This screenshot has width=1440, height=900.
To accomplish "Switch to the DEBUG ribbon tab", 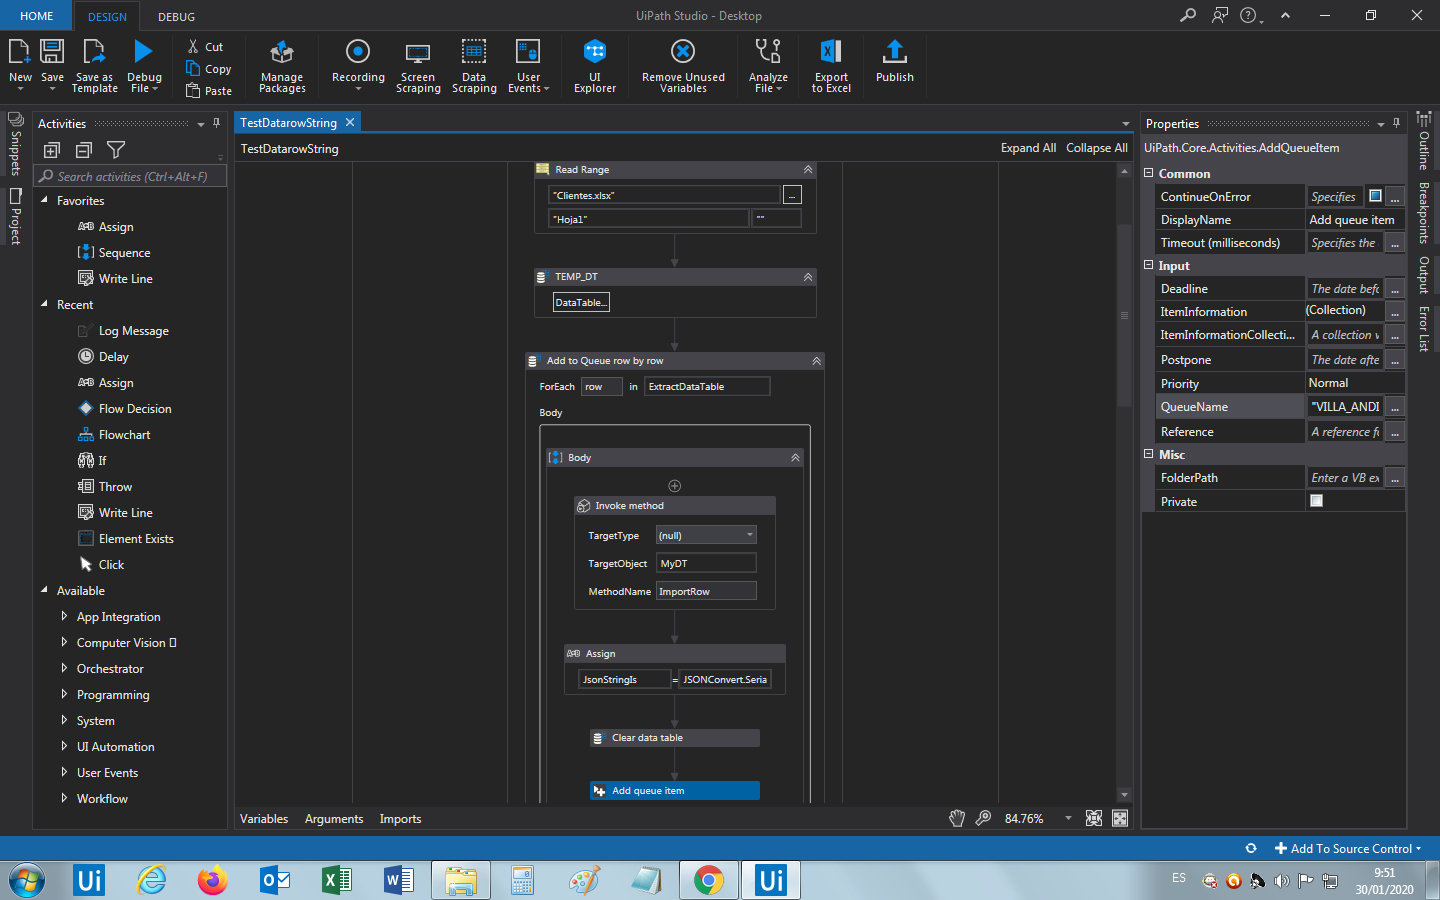I will [176, 17].
